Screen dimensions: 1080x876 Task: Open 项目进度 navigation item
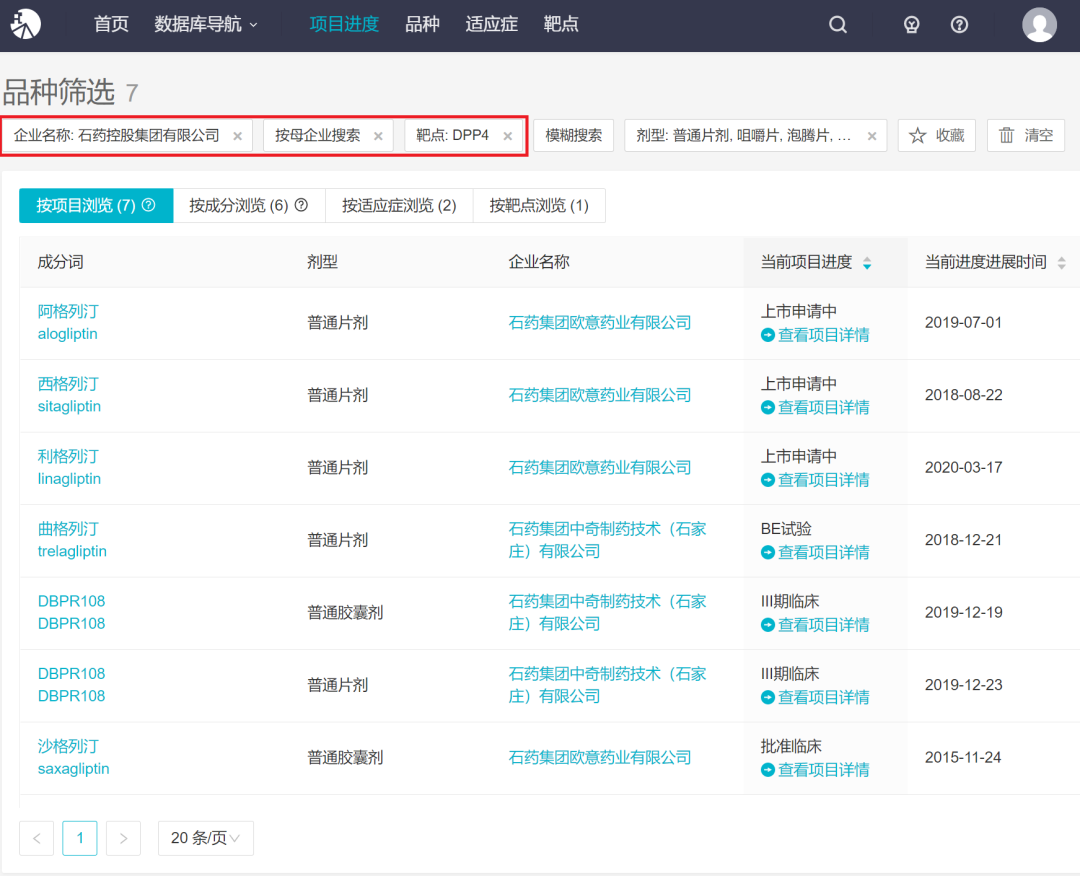(344, 25)
